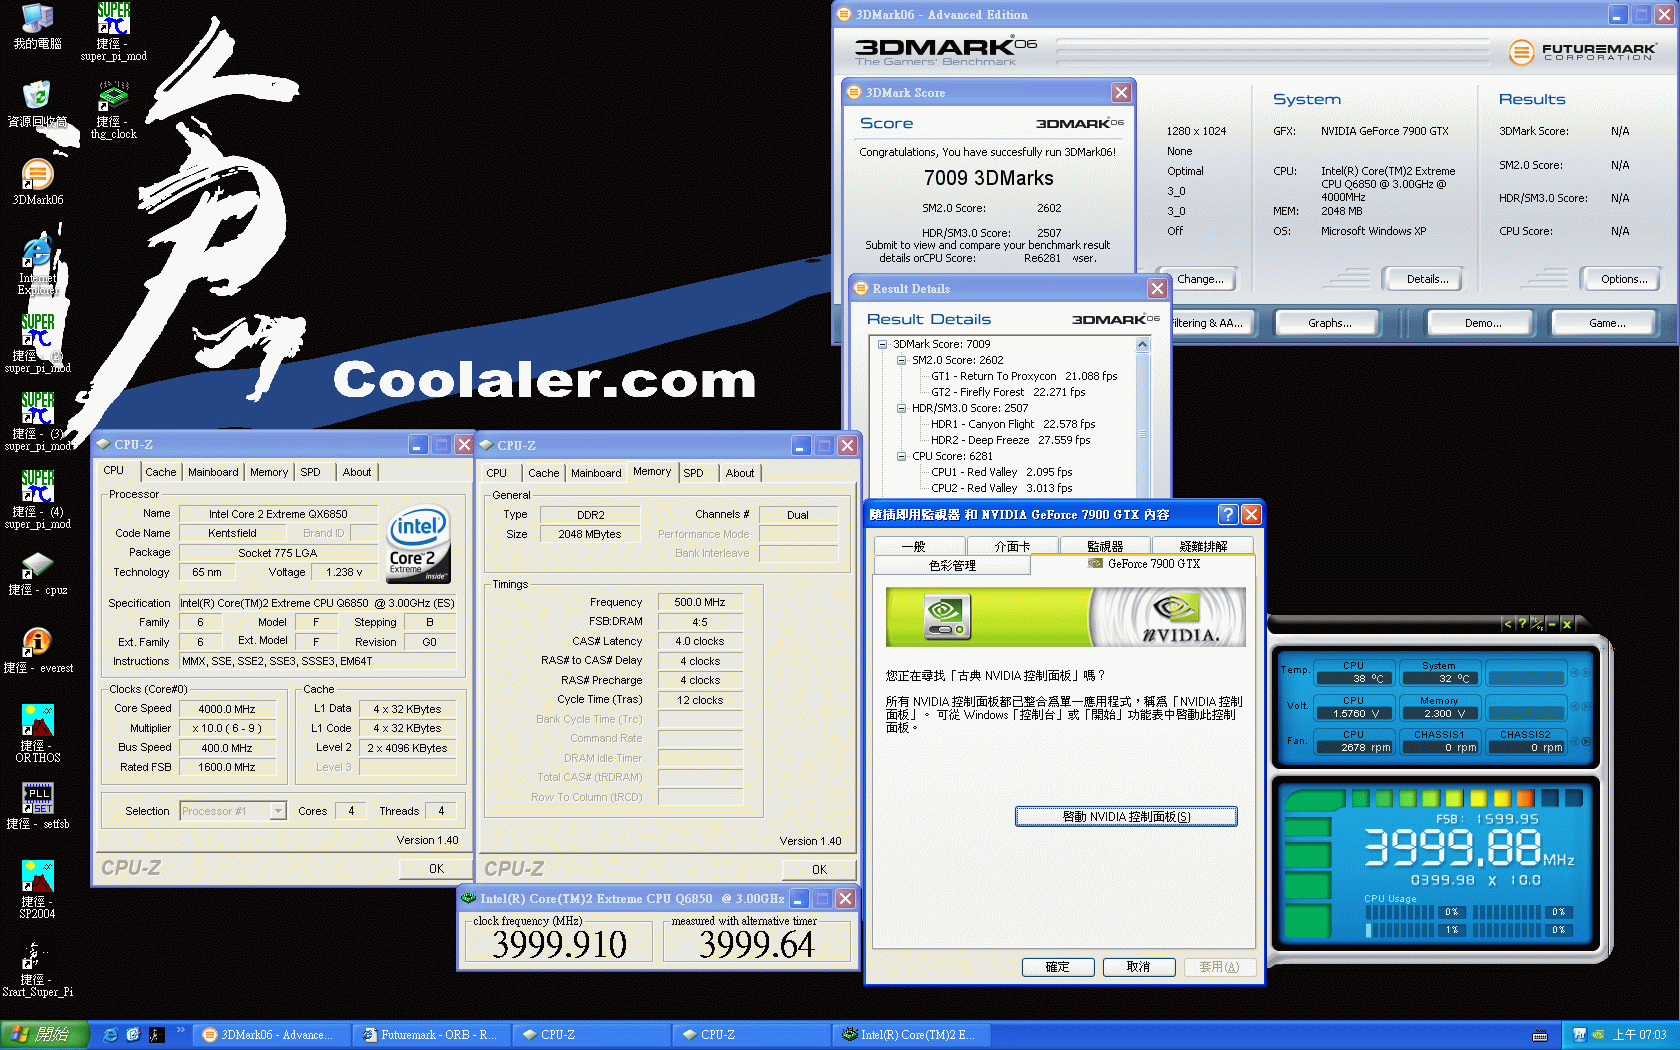Click OK in the left CPU-Z window
This screenshot has width=1680, height=1050.
click(436, 868)
